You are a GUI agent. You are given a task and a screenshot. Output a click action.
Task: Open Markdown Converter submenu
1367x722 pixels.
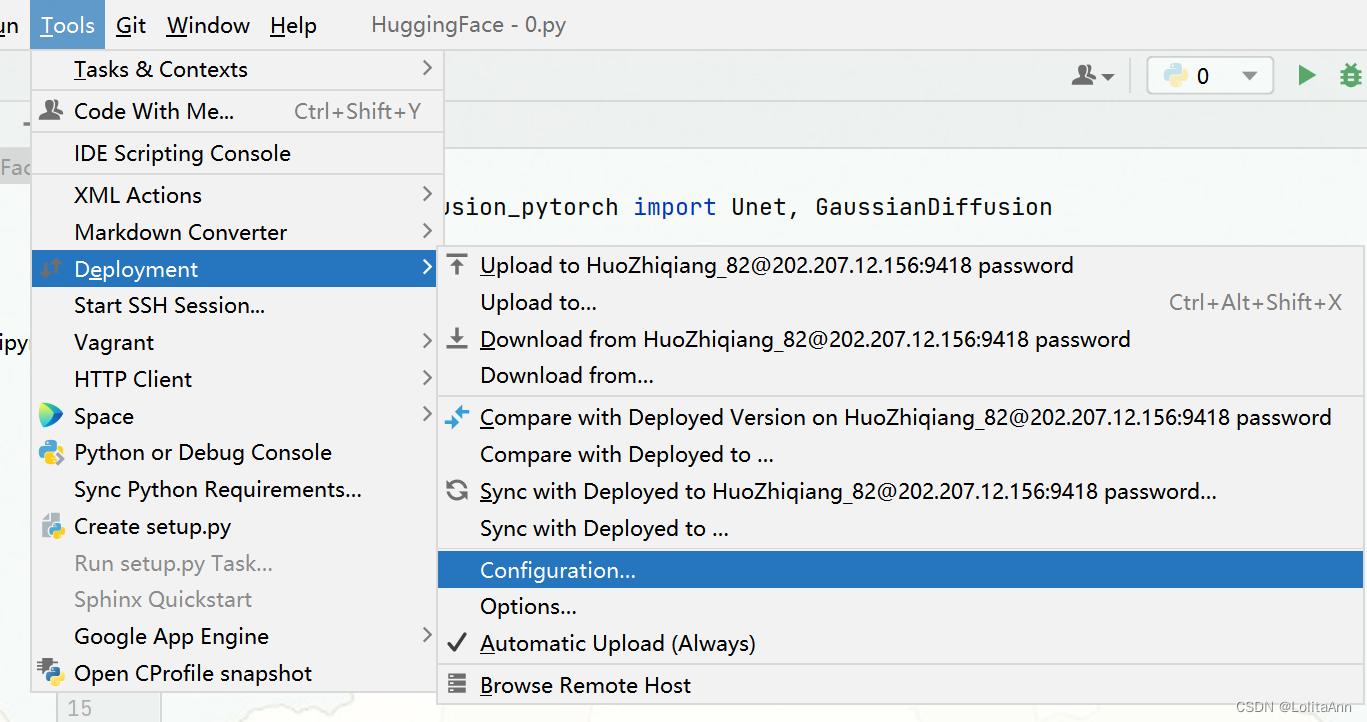pyautogui.click(x=238, y=232)
